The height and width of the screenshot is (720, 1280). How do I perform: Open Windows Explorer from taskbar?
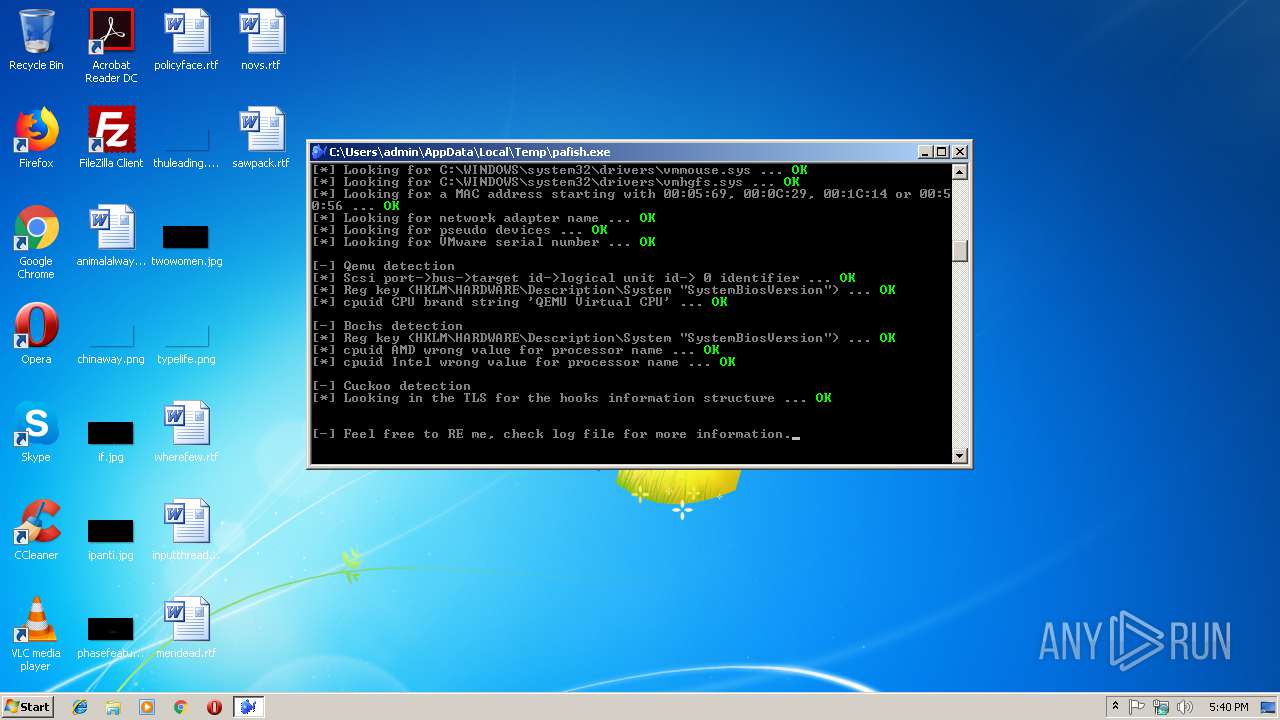coord(113,707)
